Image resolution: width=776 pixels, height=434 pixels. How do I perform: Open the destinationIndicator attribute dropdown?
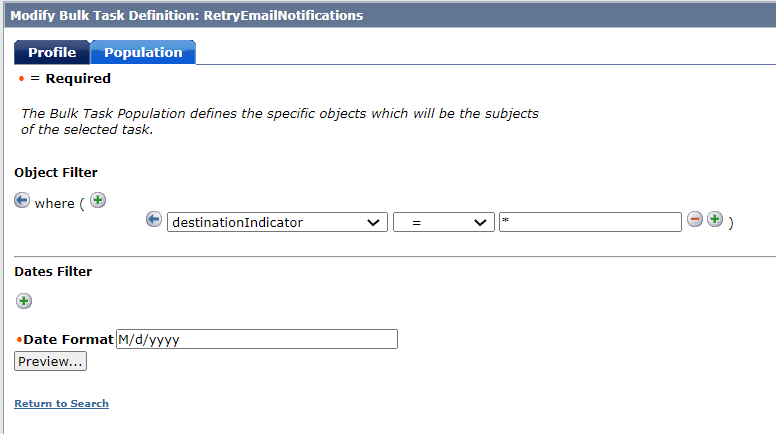(277, 222)
